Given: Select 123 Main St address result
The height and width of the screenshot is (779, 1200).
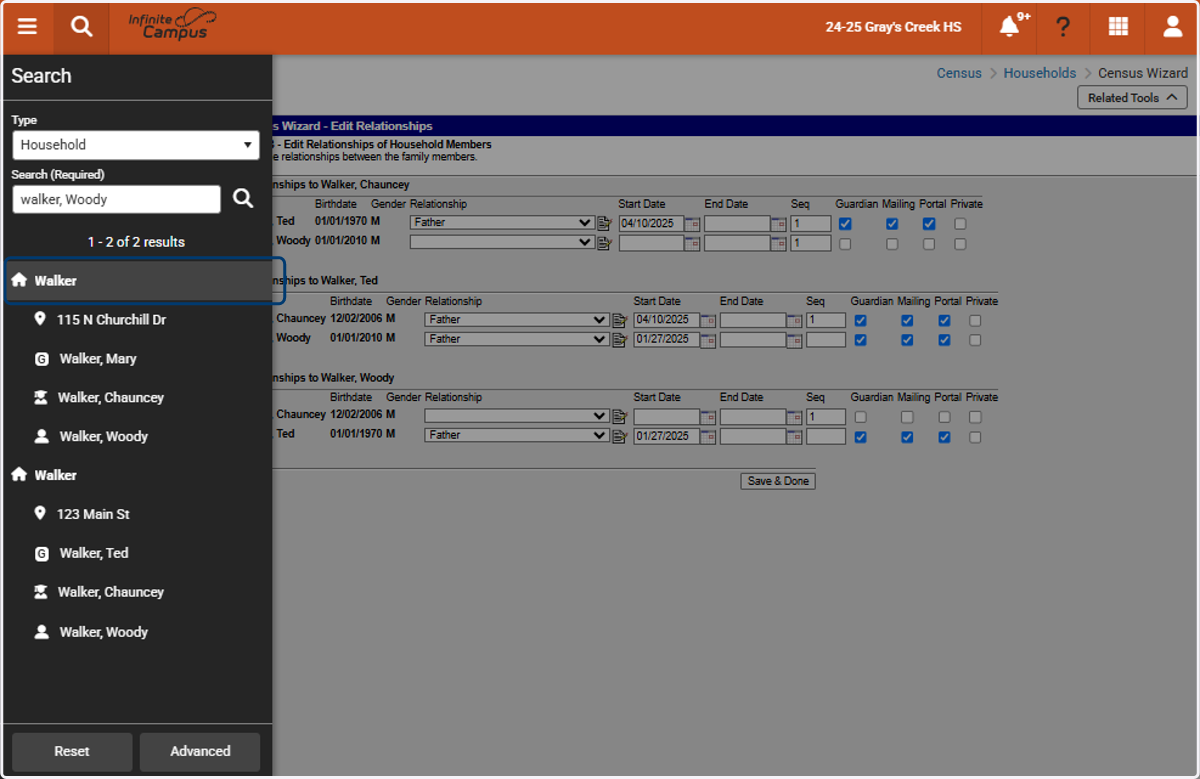Looking at the screenshot, I should (93, 514).
